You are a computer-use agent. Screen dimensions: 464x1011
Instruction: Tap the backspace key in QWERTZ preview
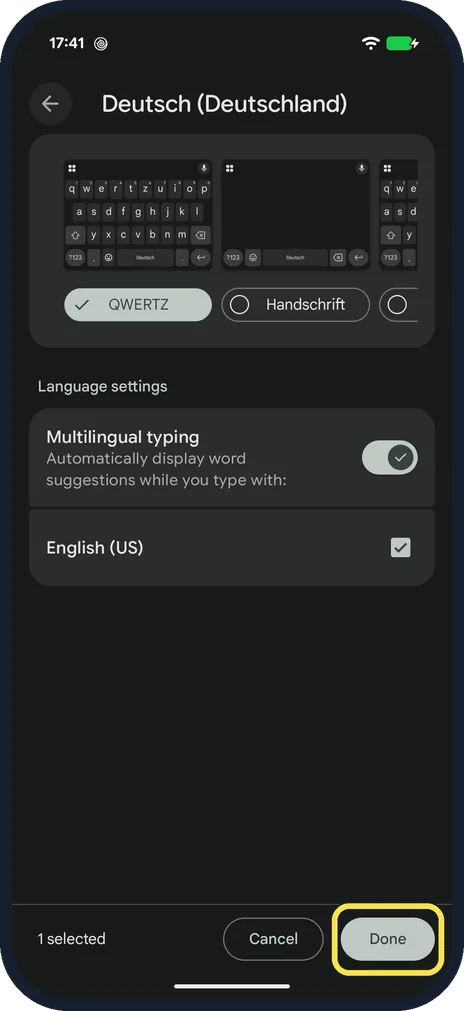200,235
